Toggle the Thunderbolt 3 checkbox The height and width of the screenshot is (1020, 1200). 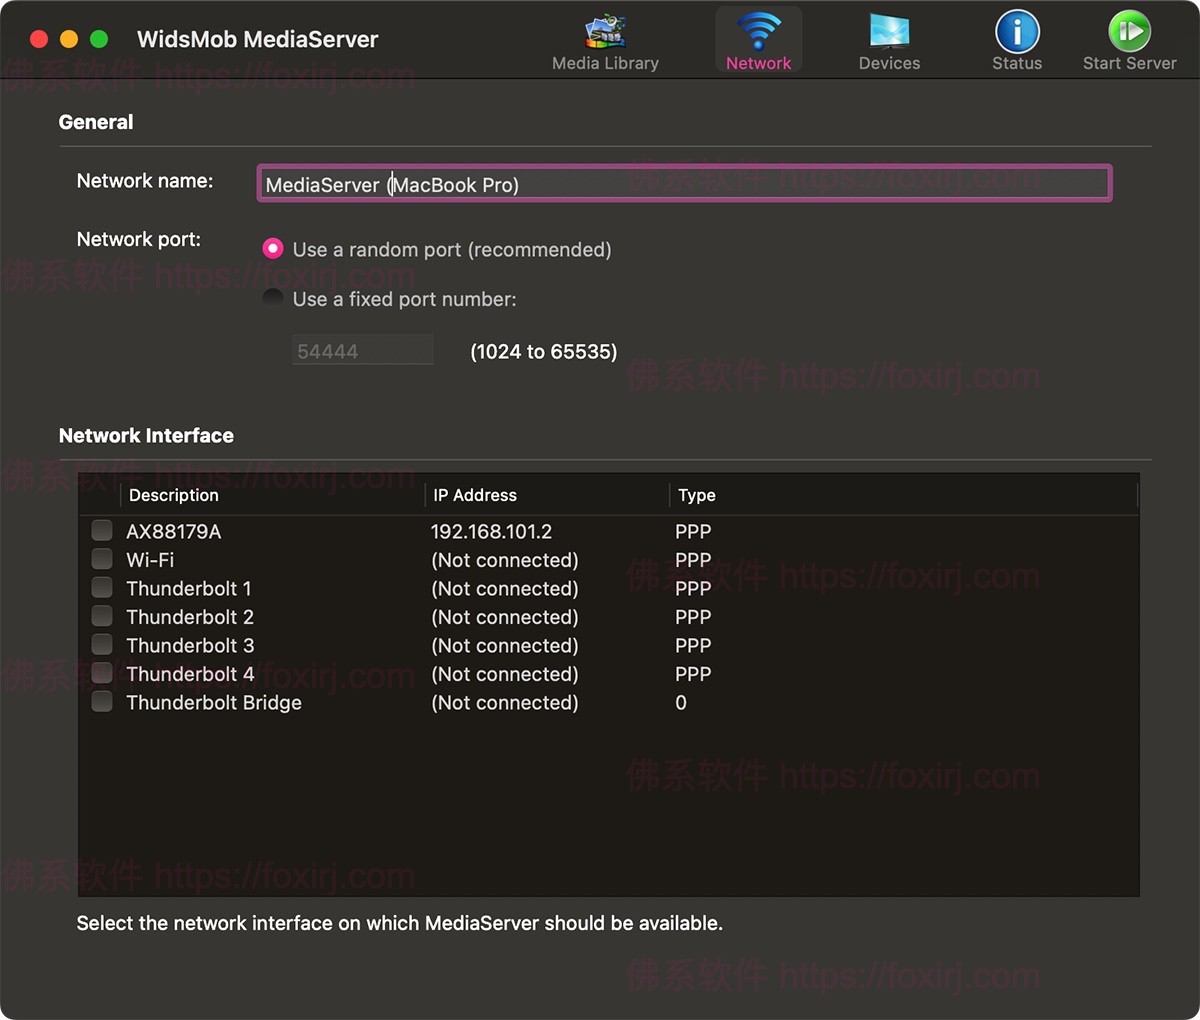click(x=102, y=644)
